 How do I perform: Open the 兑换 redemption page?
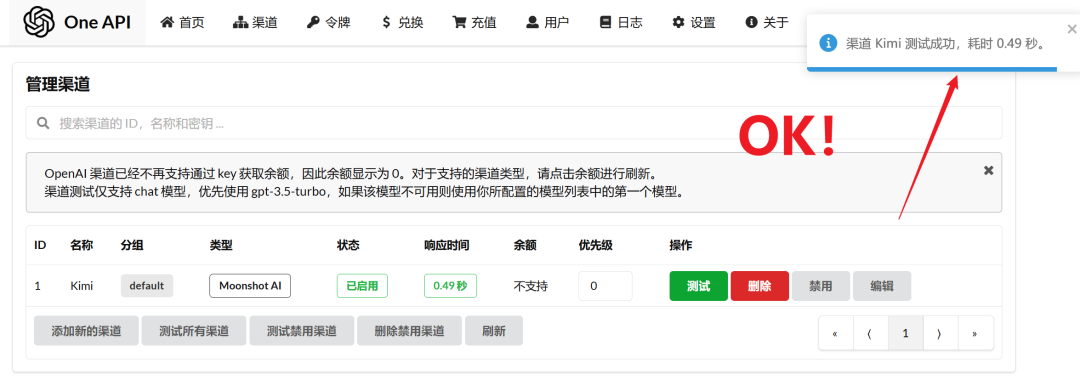click(x=402, y=22)
